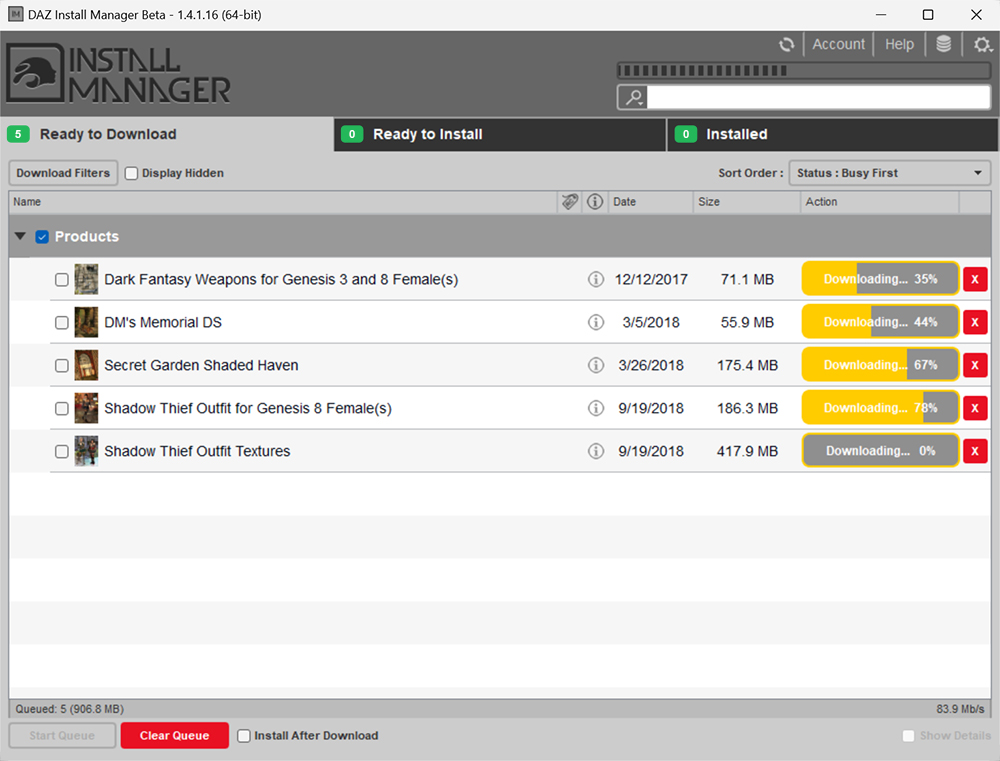Toggle the Display Hidden checkbox
Screen dimensions: 1000x761
131,173
